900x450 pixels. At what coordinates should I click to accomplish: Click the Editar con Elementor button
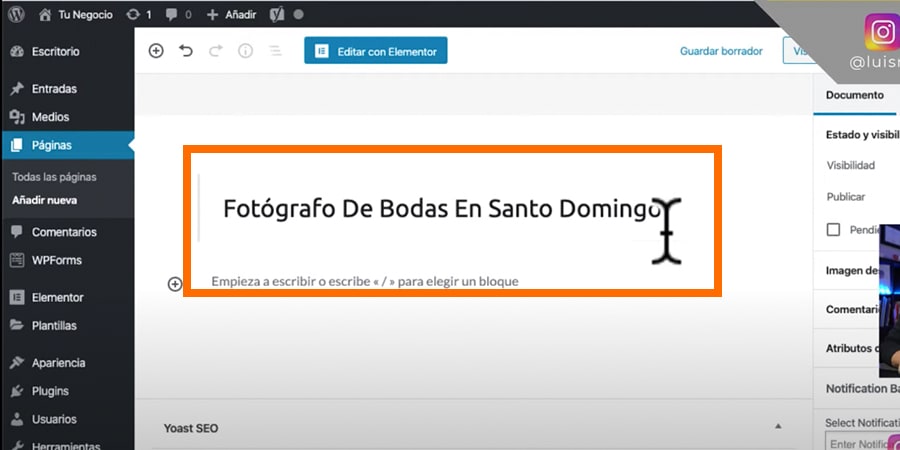376,51
